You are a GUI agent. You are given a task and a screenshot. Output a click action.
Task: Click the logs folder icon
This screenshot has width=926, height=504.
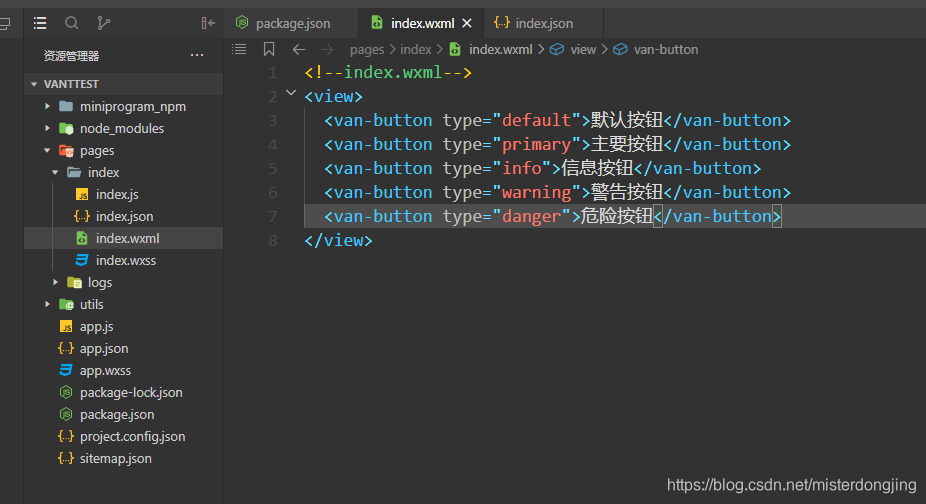point(74,282)
